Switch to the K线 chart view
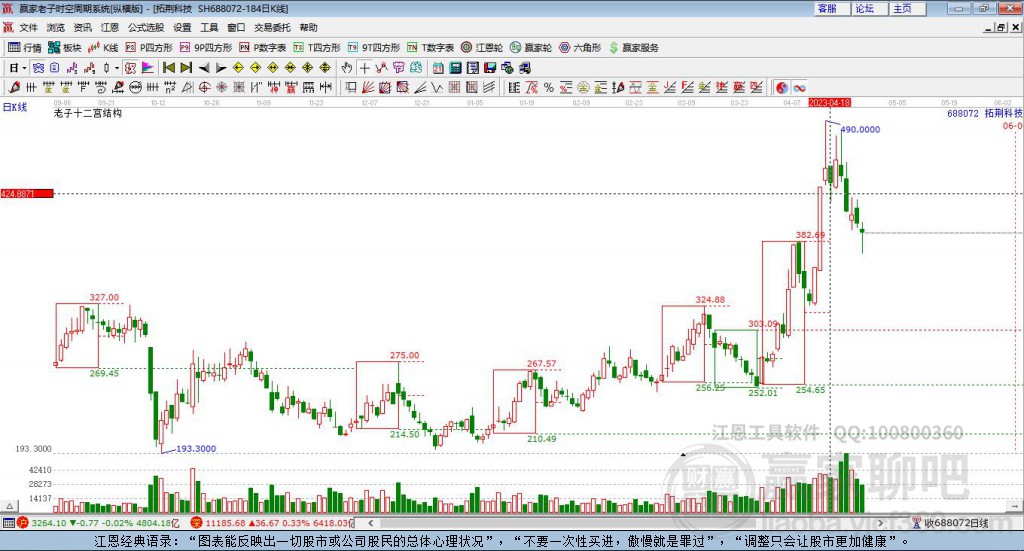 click(103, 48)
